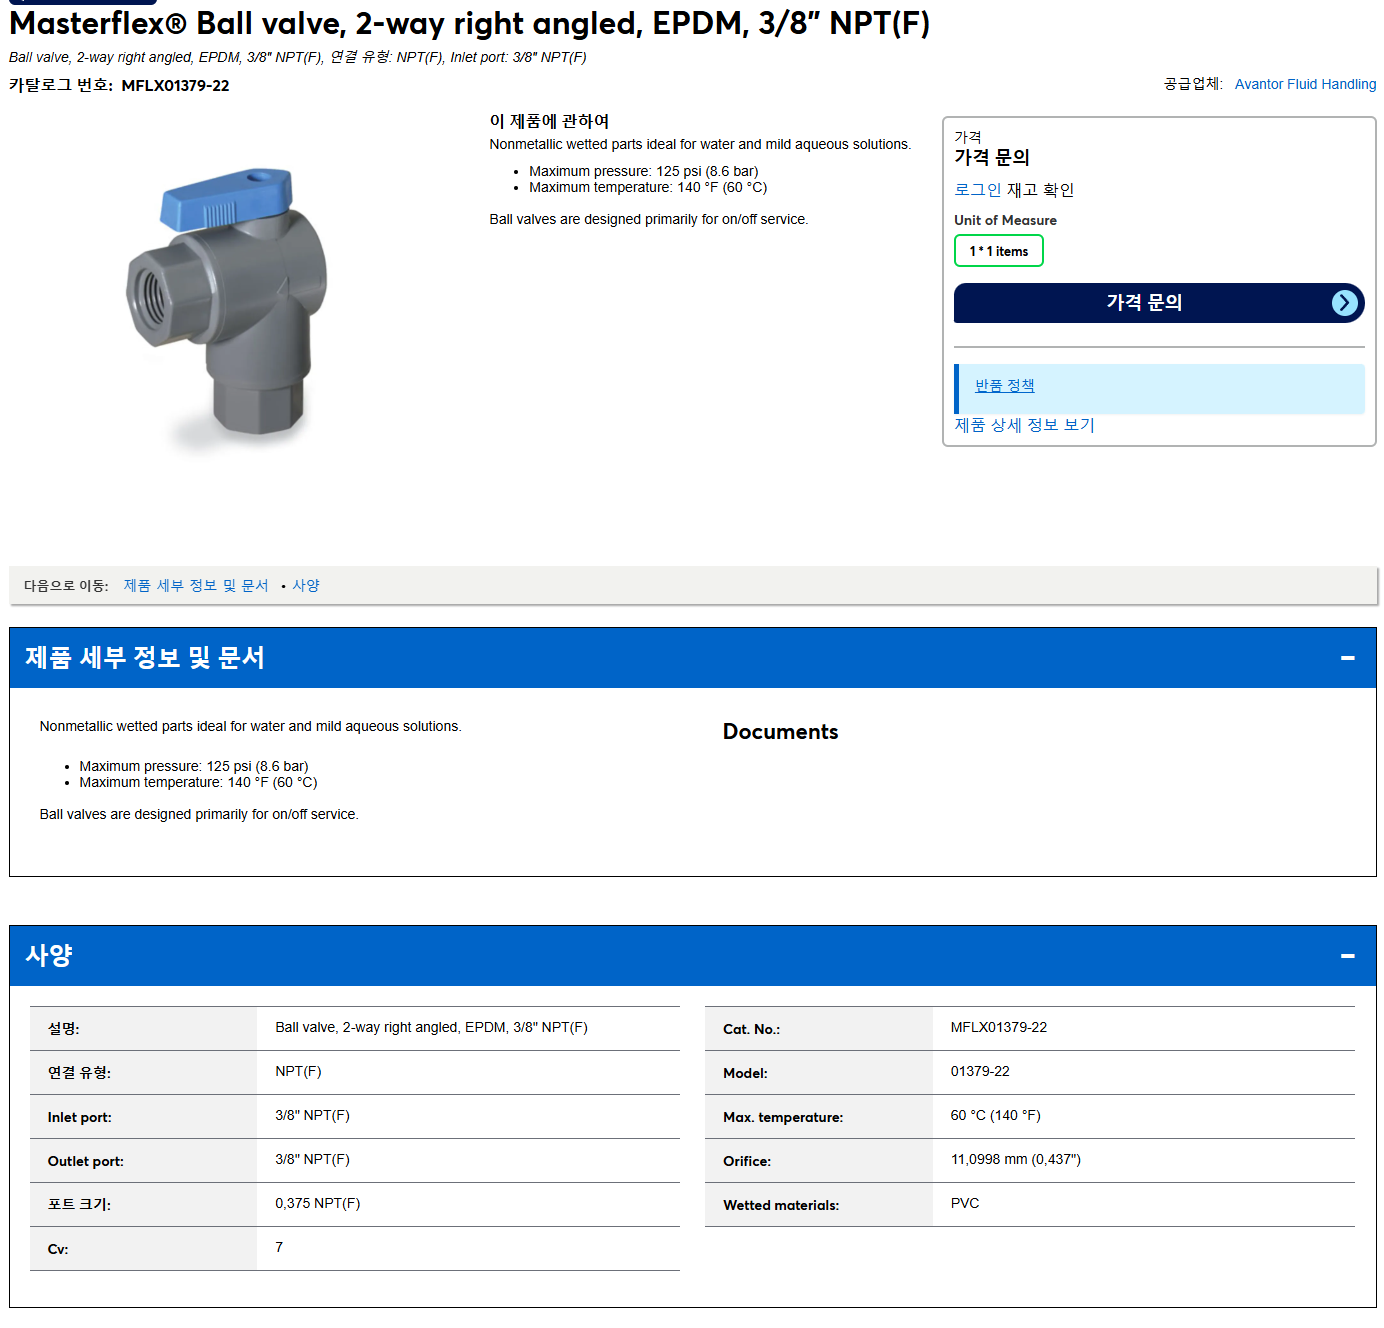1384x1328 pixels.
Task: Click the Orifice value 11,0998 mm
Action: (x=1015, y=1160)
